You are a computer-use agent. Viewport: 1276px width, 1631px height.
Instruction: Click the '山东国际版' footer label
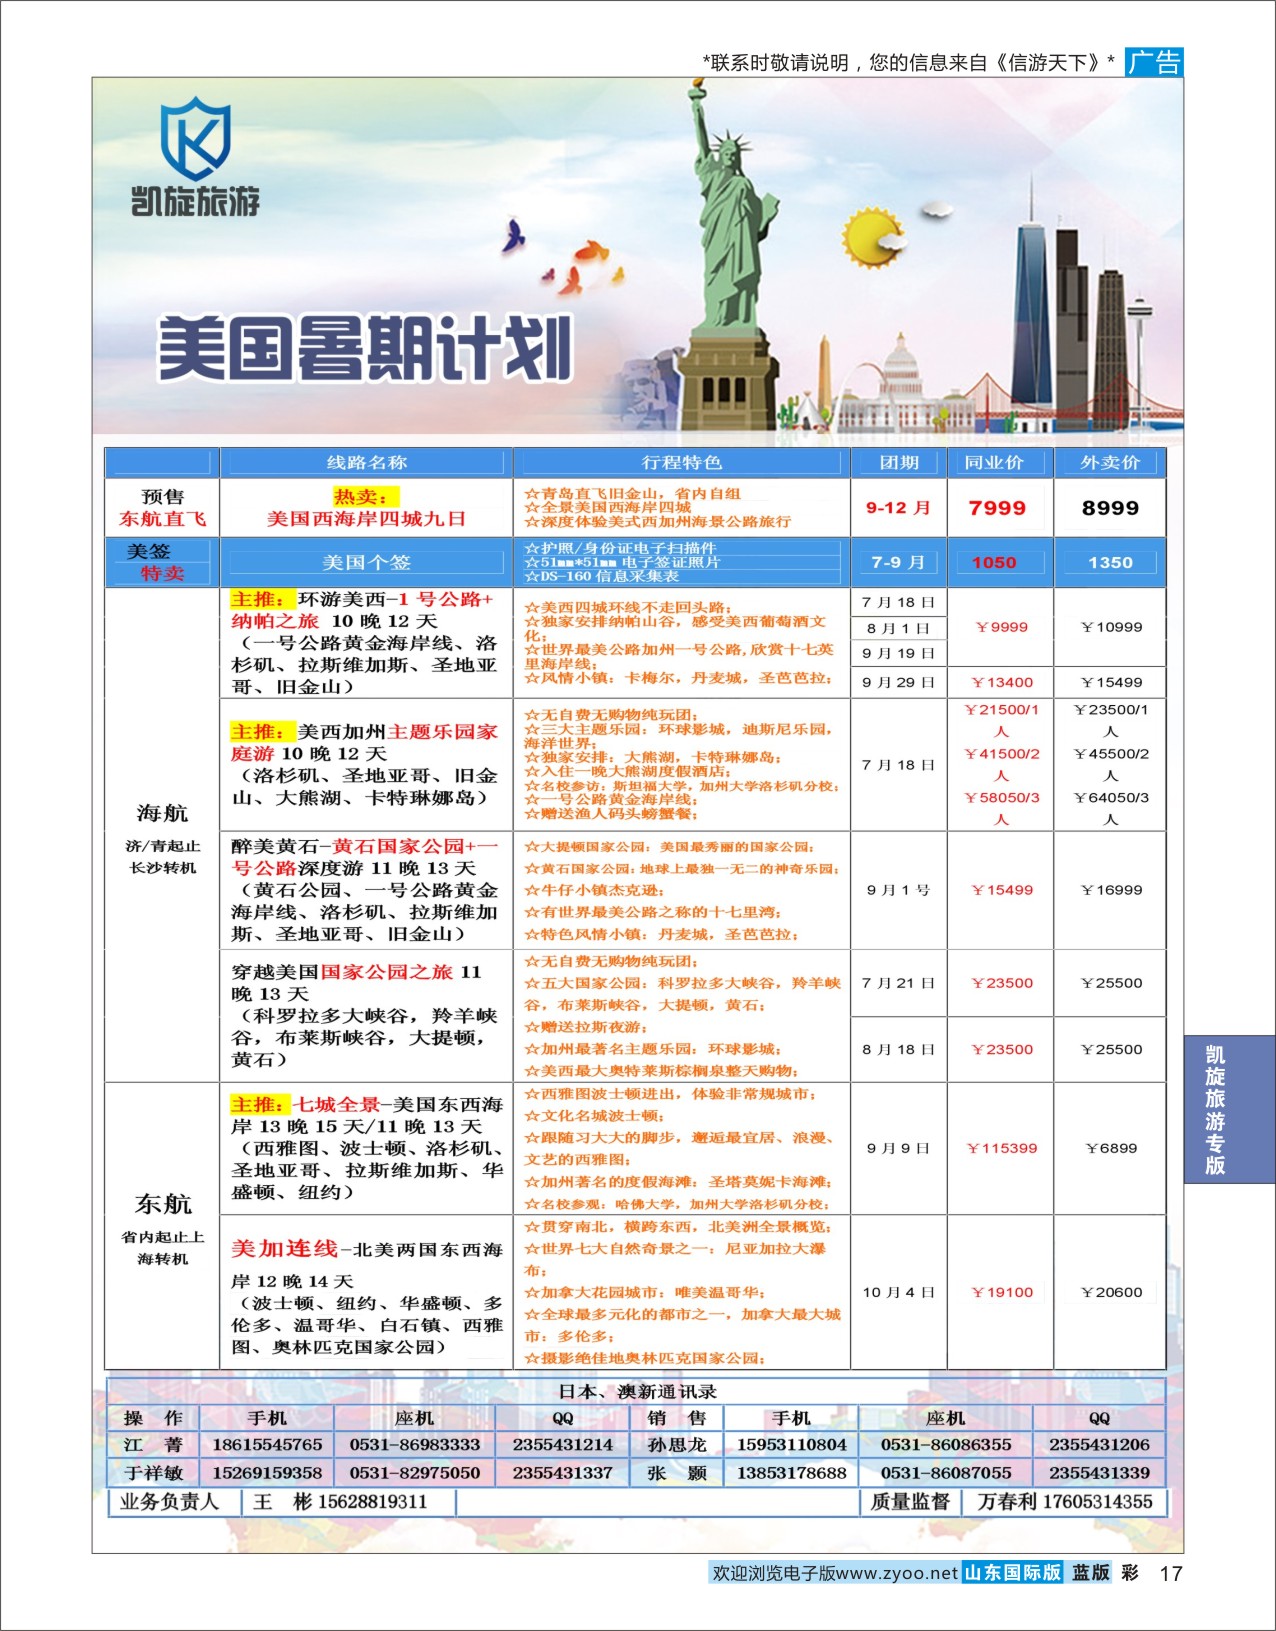click(x=1012, y=1572)
